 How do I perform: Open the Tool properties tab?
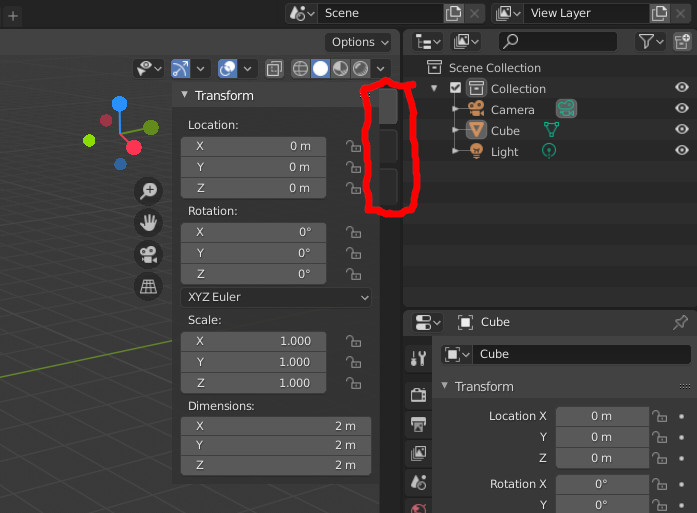(x=418, y=358)
